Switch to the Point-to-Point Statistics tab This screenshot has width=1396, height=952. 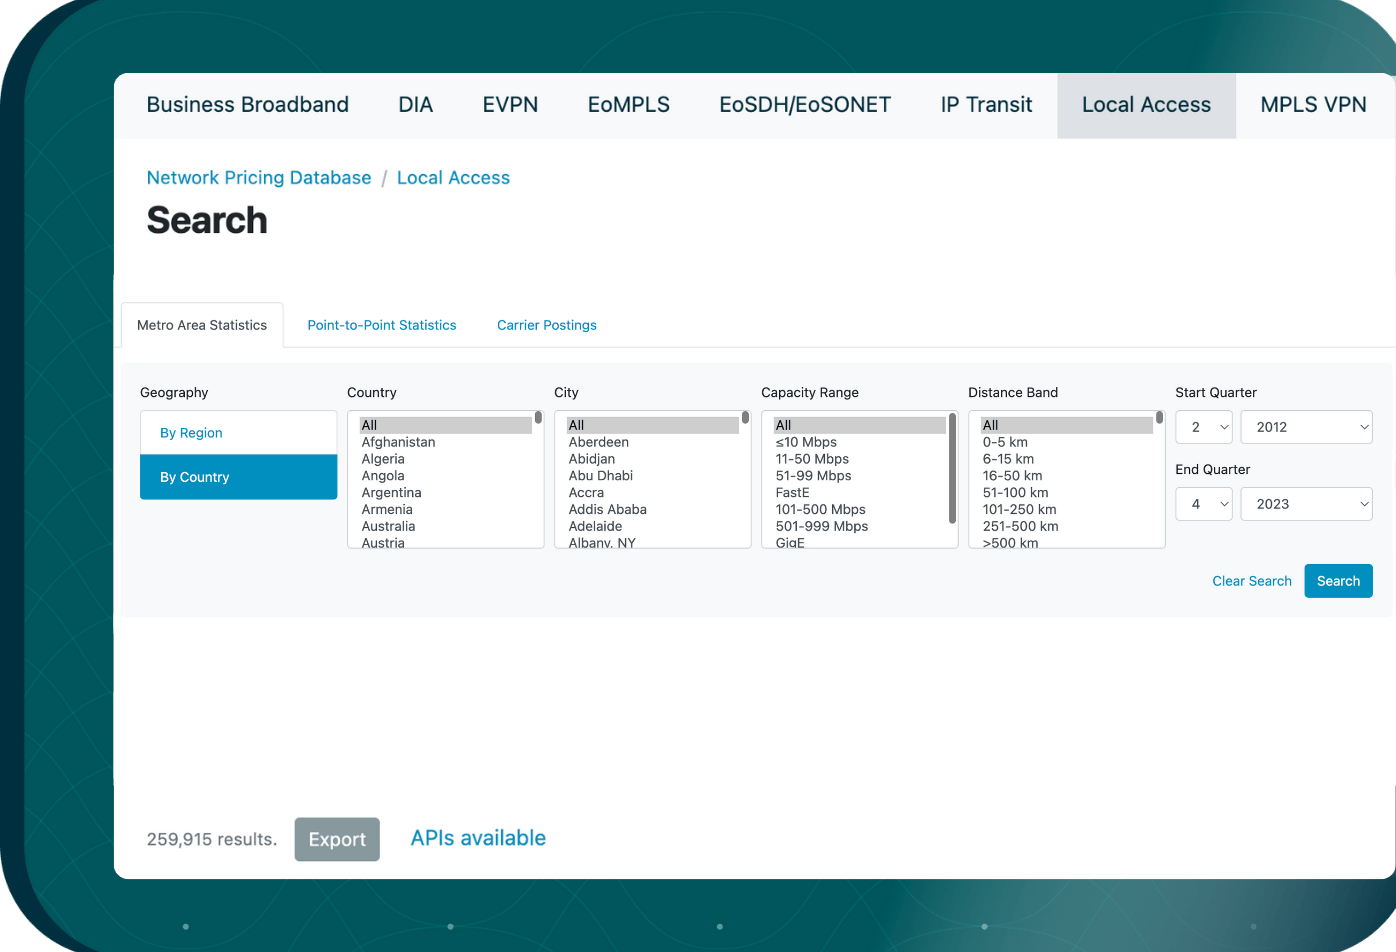click(381, 324)
